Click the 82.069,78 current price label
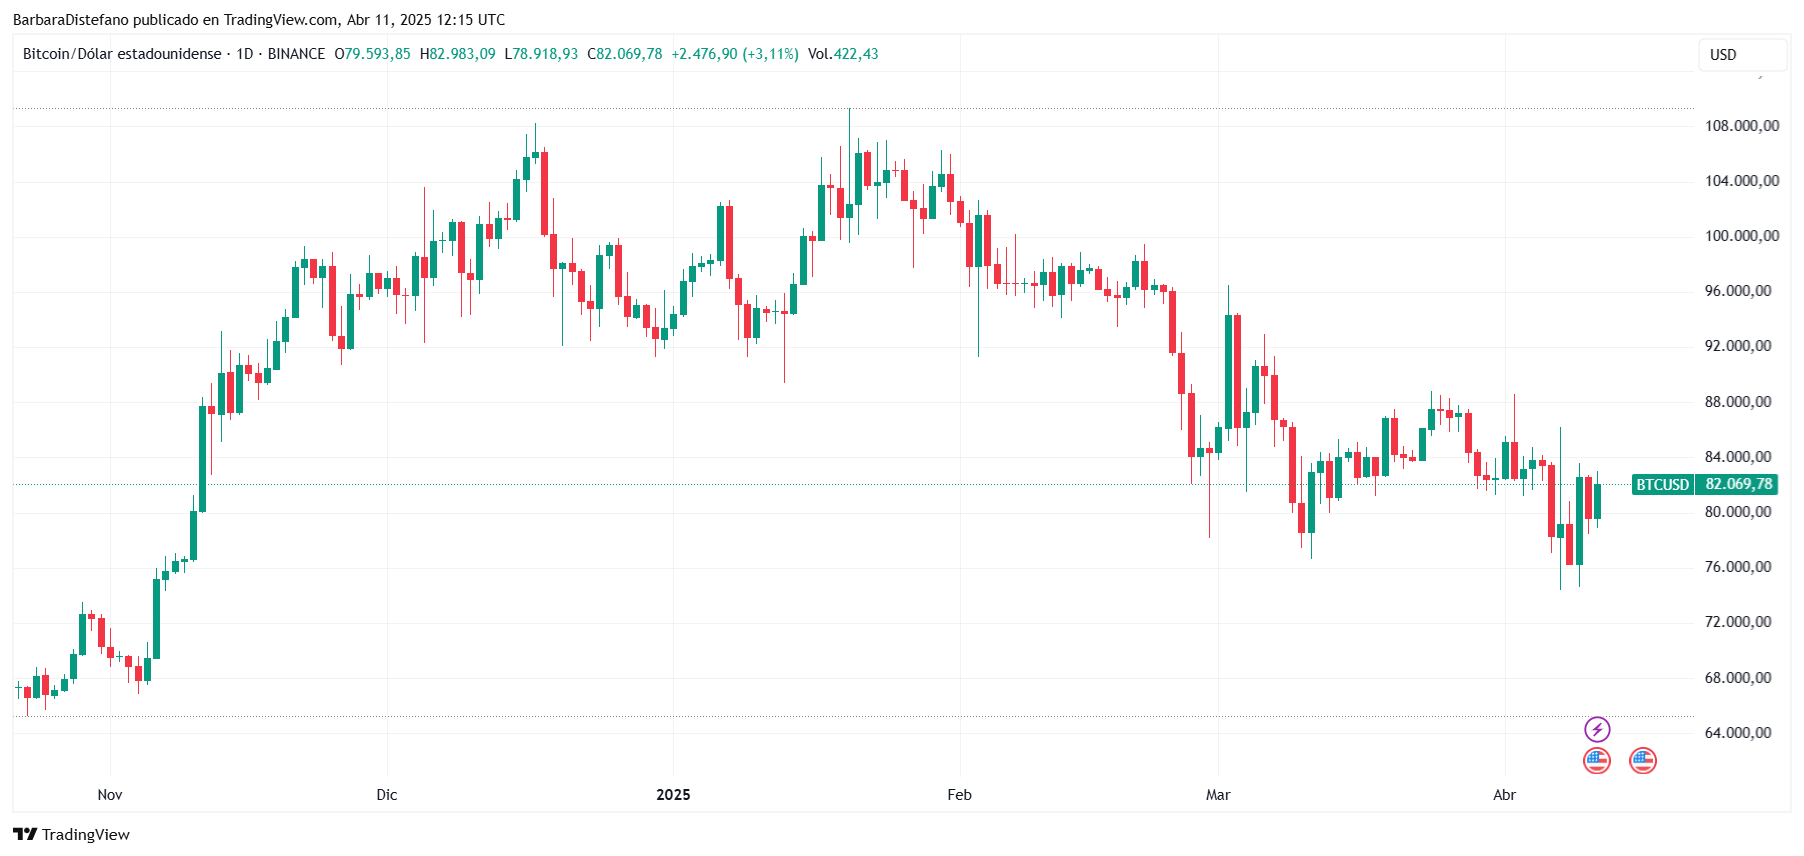Image resolution: width=1804 pixels, height=856 pixels. (1738, 484)
